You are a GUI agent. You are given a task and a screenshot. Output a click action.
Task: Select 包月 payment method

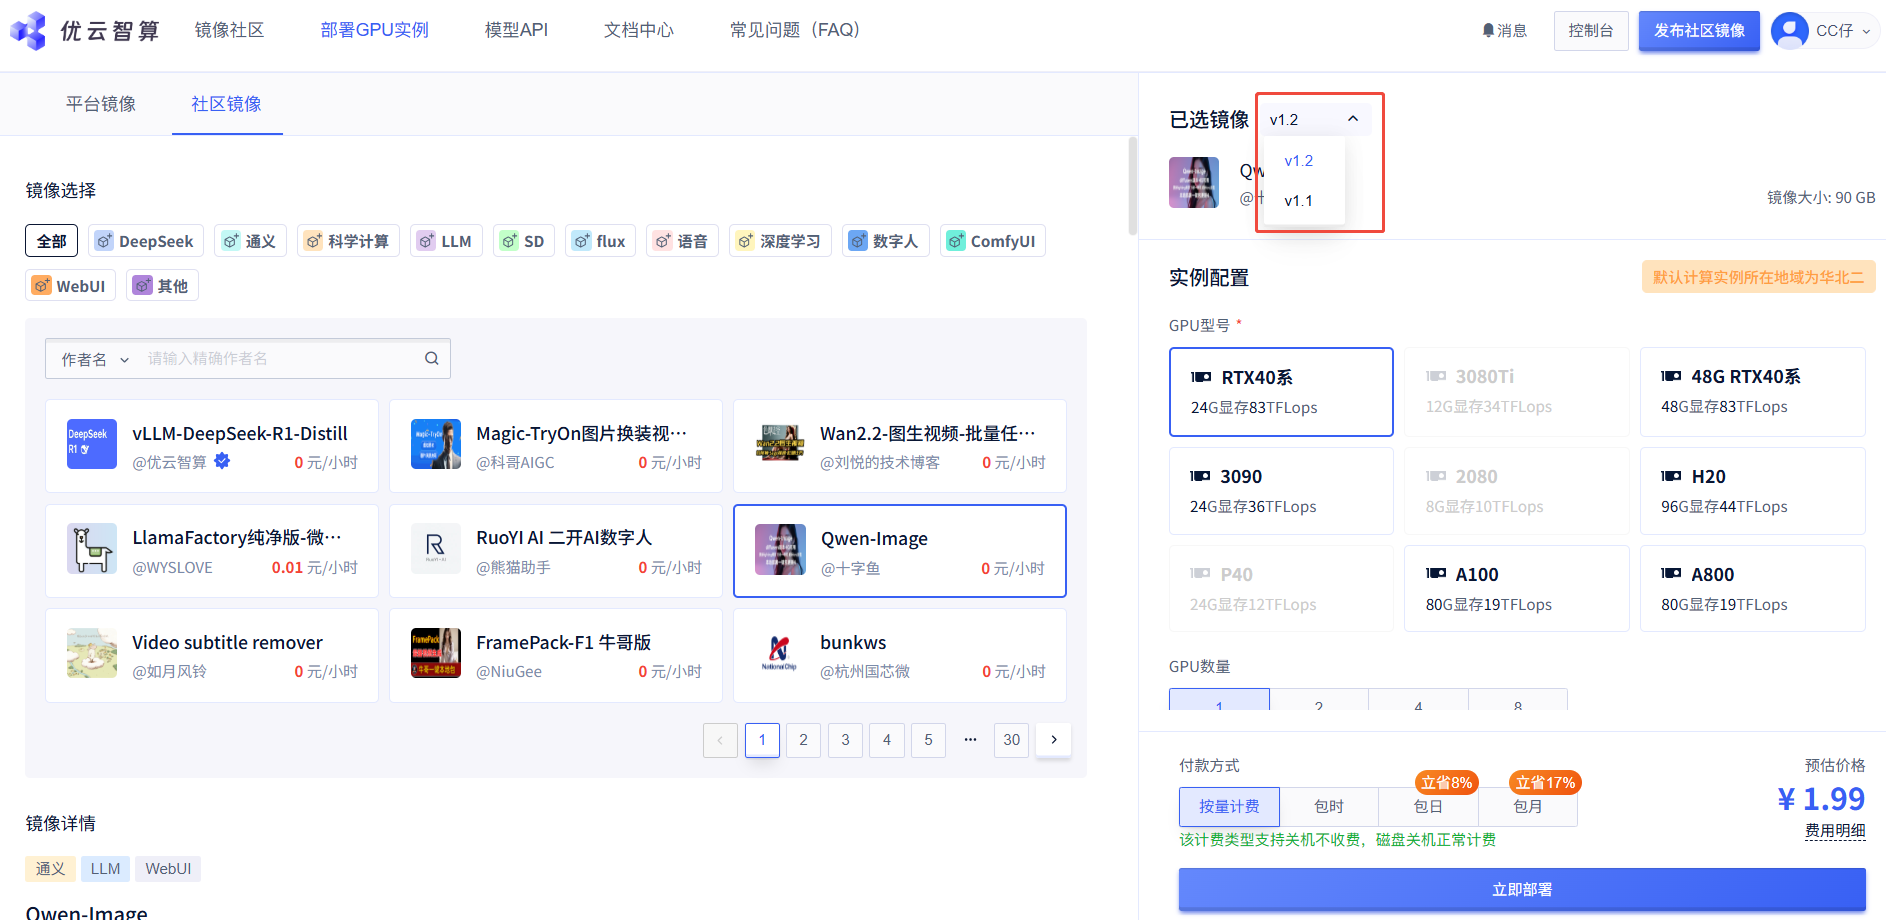point(1528,807)
